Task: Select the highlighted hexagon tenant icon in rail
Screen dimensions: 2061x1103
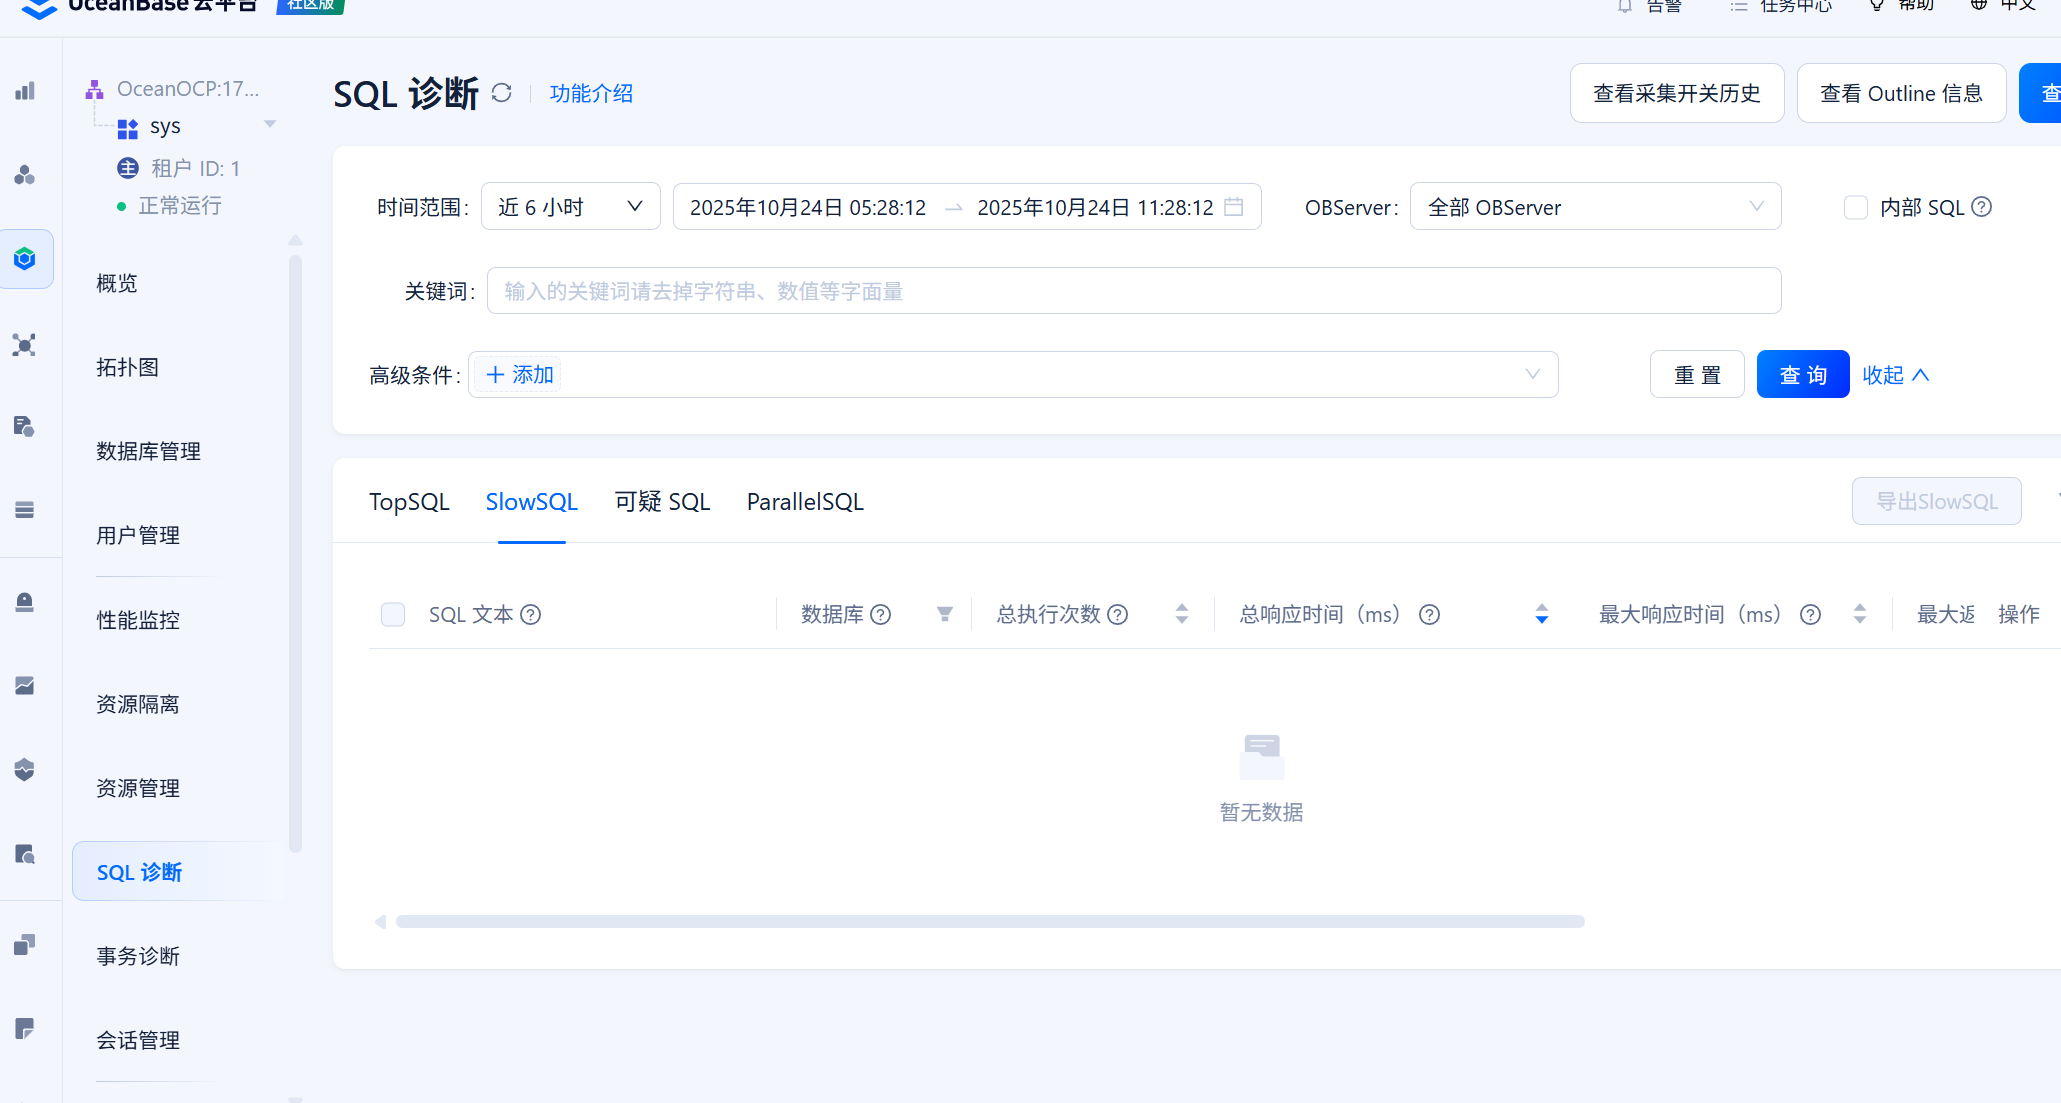Action: [25, 259]
